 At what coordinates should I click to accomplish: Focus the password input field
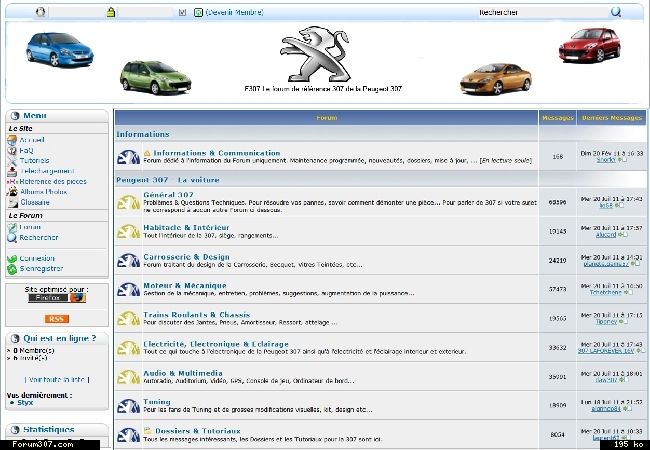coord(145,12)
